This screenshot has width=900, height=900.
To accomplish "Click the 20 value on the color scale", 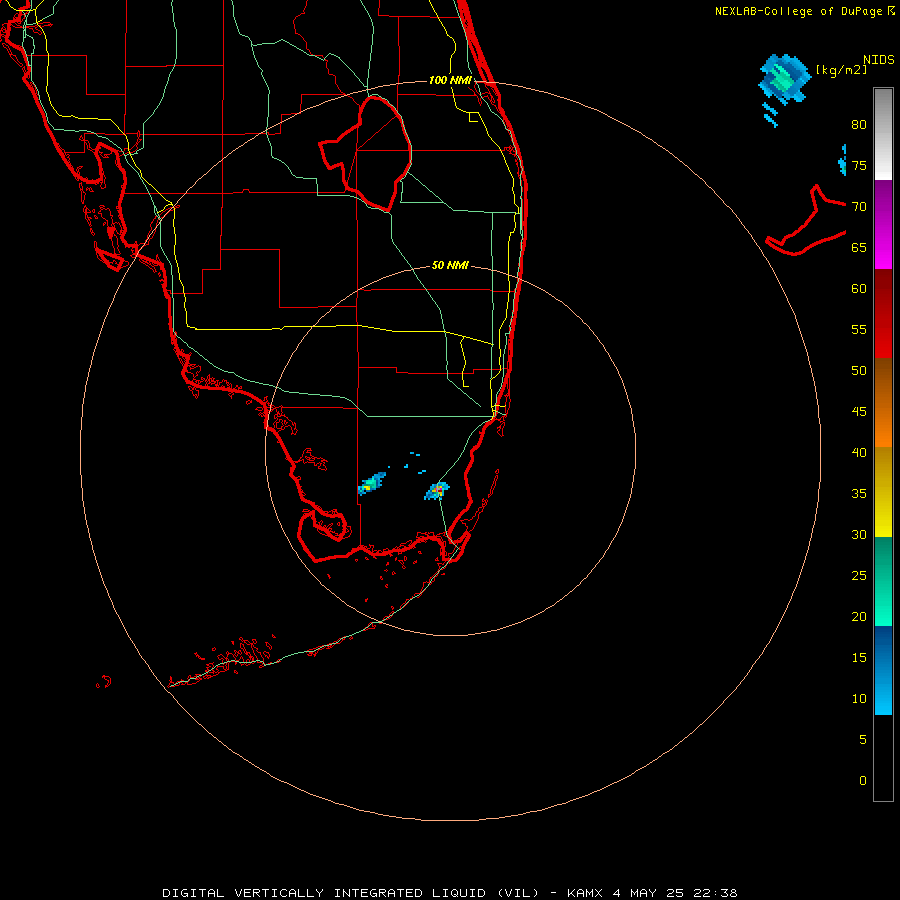I will pyautogui.click(x=859, y=616).
